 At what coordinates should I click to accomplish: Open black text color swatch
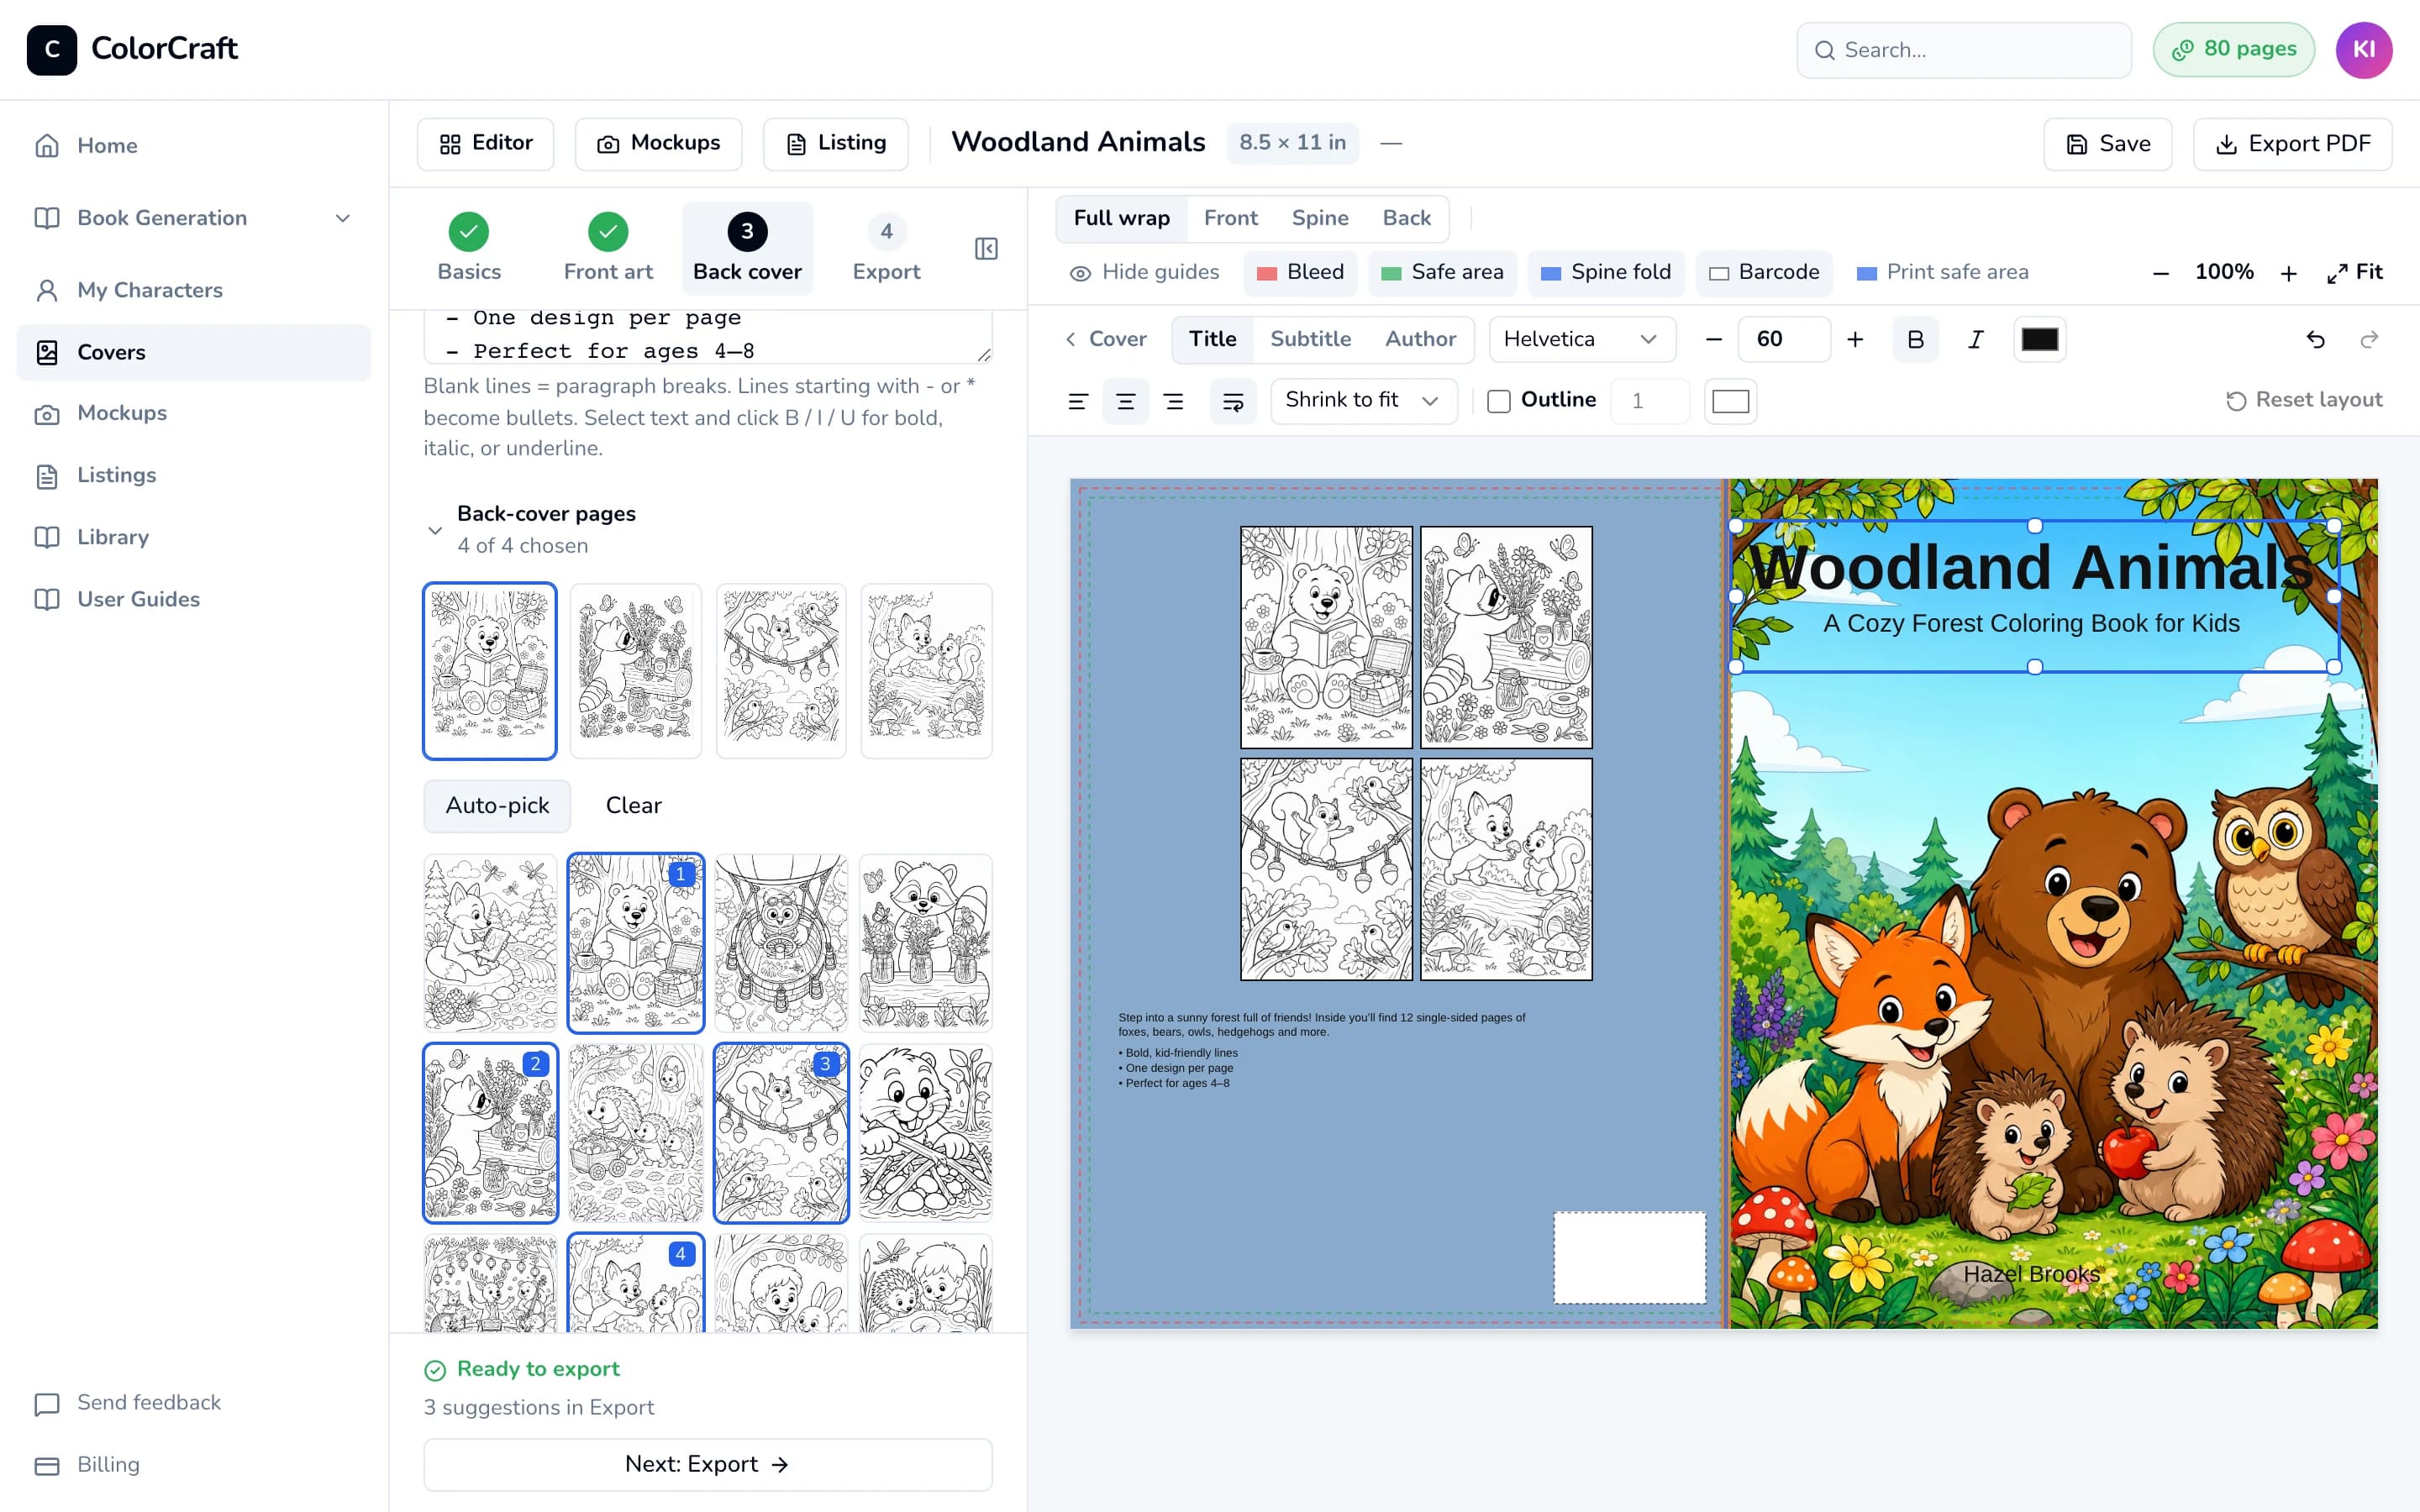point(2039,339)
